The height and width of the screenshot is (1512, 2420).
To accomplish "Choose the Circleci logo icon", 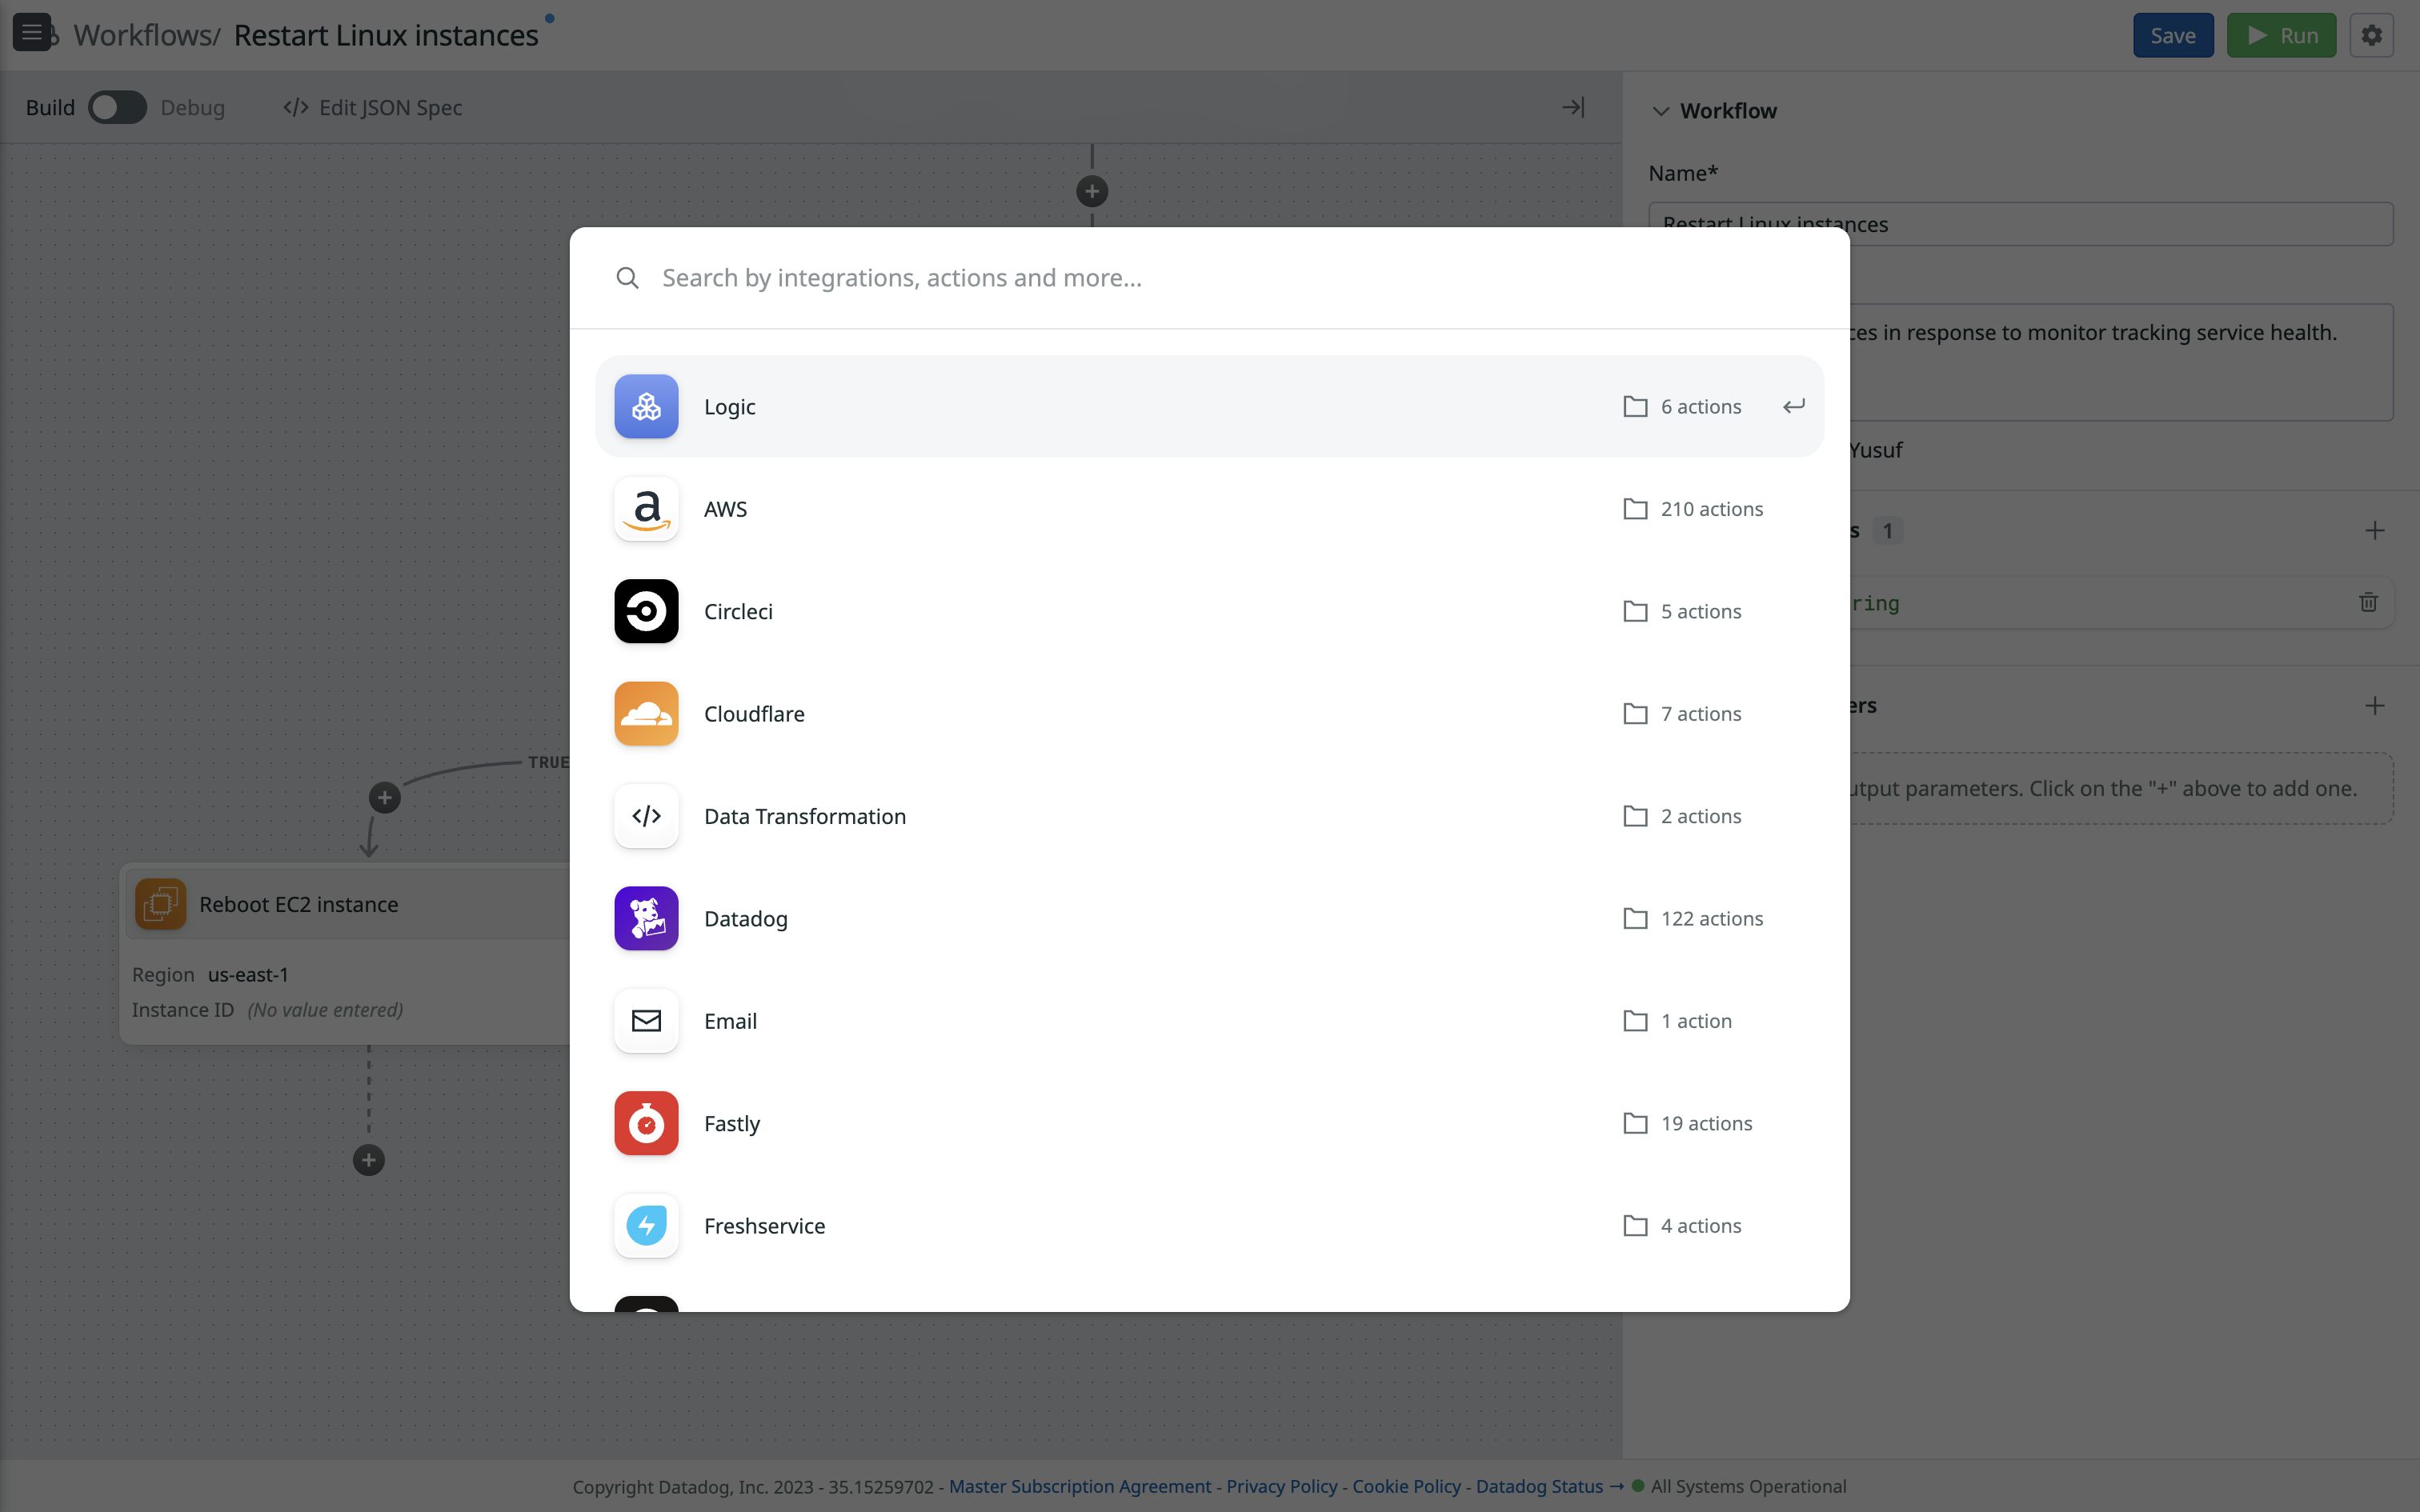I will pyautogui.click(x=646, y=611).
